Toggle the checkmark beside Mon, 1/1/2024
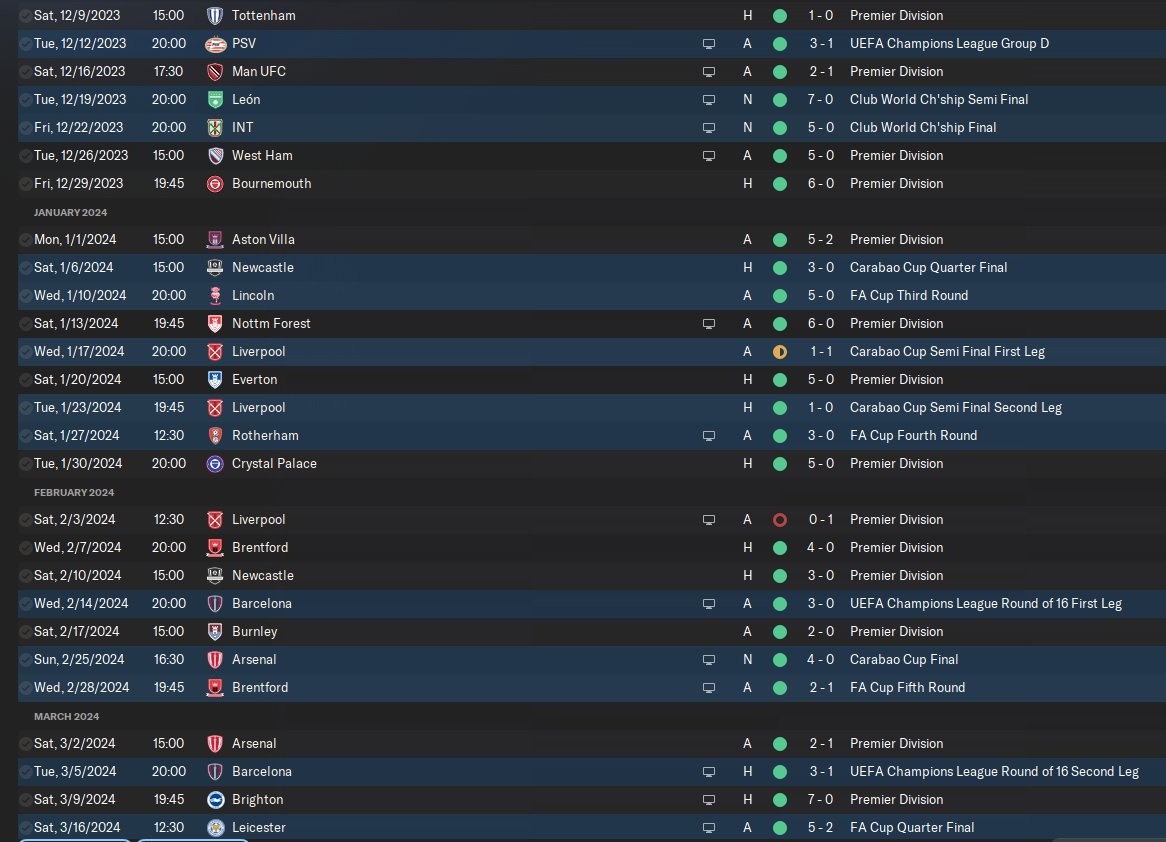This screenshot has height=842, width=1166. point(25,240)
